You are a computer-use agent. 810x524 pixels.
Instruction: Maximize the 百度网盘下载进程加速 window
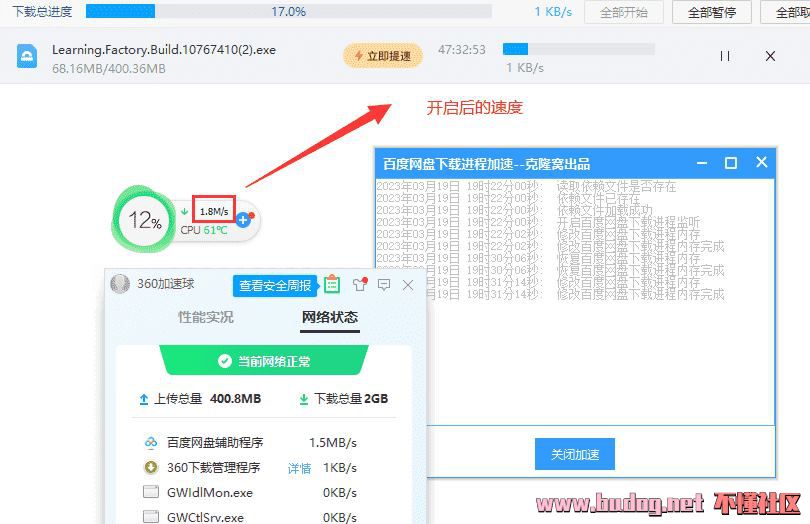[x=731, y=163]
